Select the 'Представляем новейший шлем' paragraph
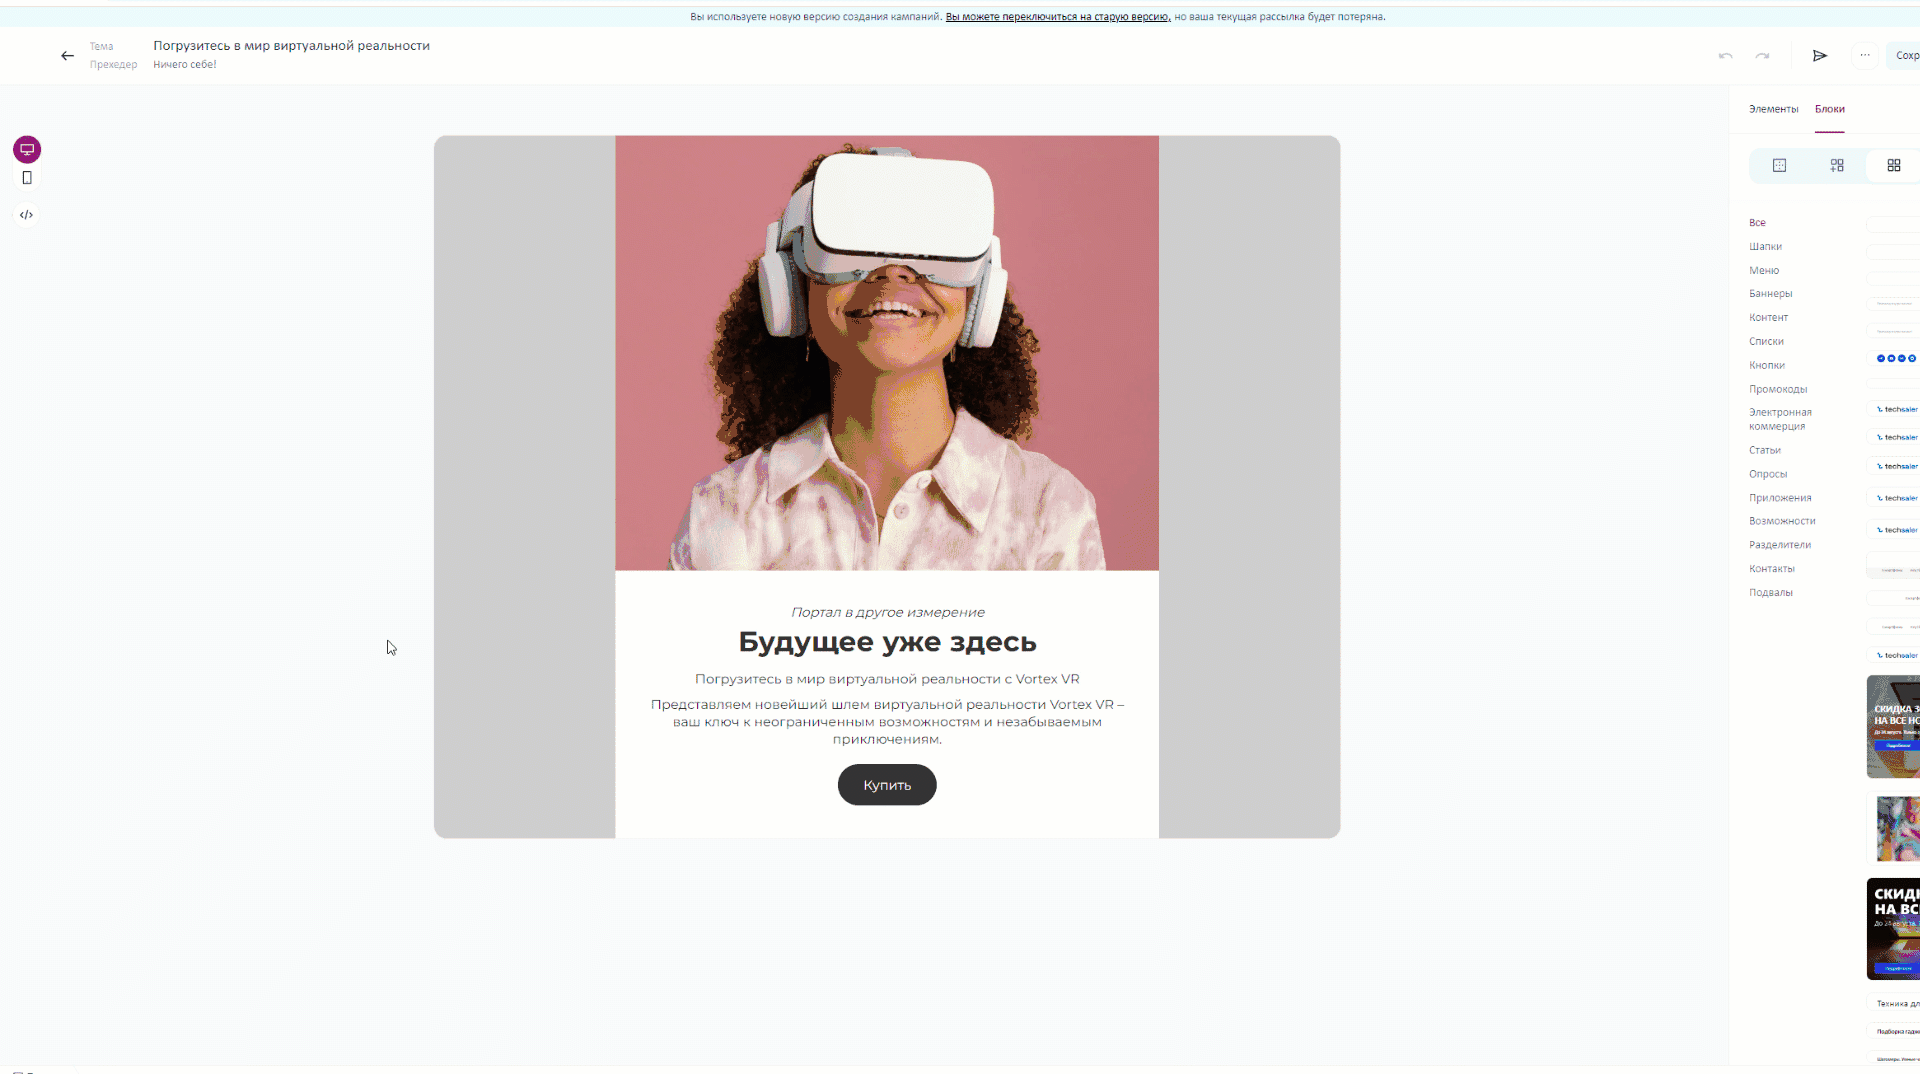Viewport: 1920px width, 1074px height. 887,722
